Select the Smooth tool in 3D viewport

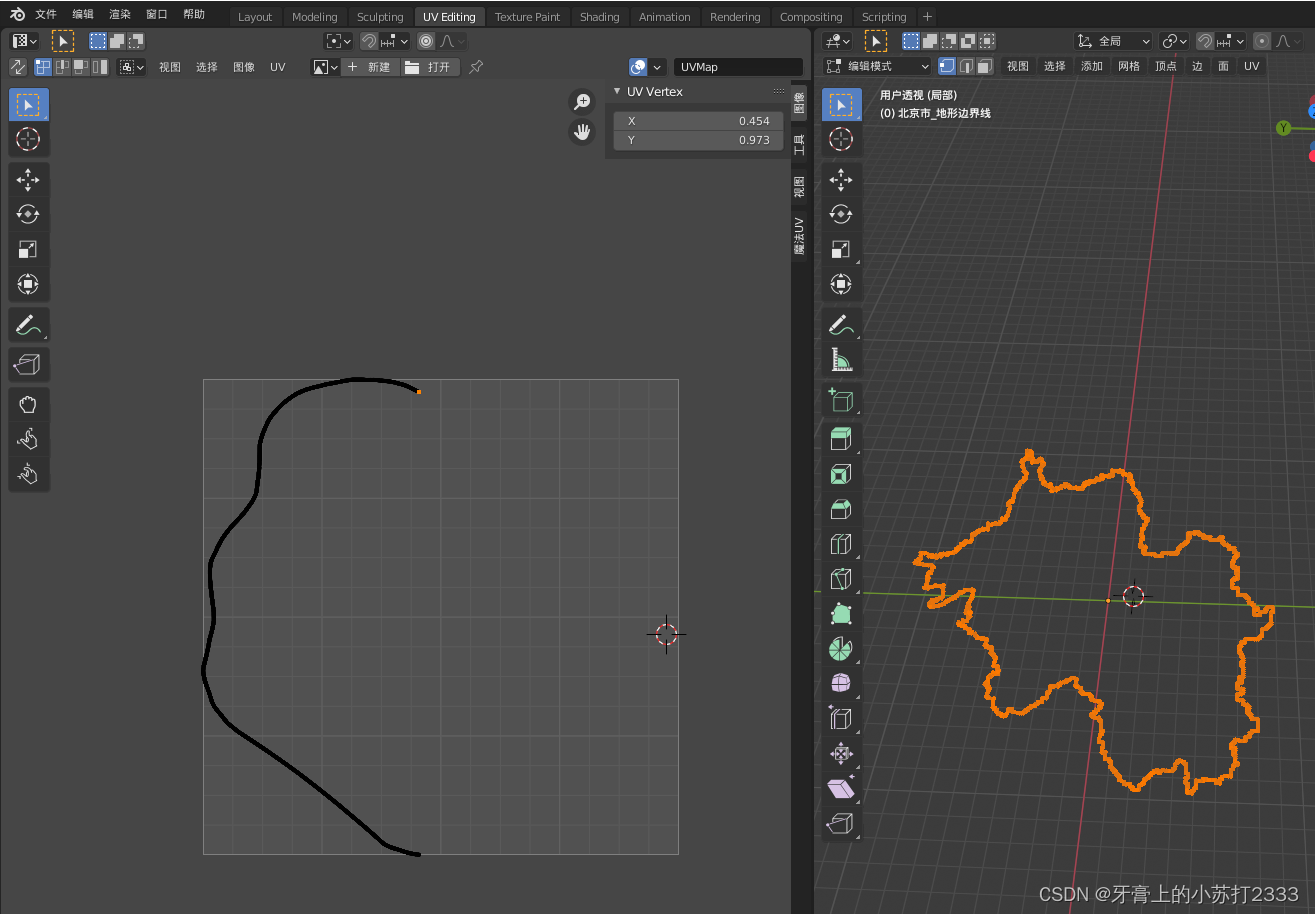841,684
